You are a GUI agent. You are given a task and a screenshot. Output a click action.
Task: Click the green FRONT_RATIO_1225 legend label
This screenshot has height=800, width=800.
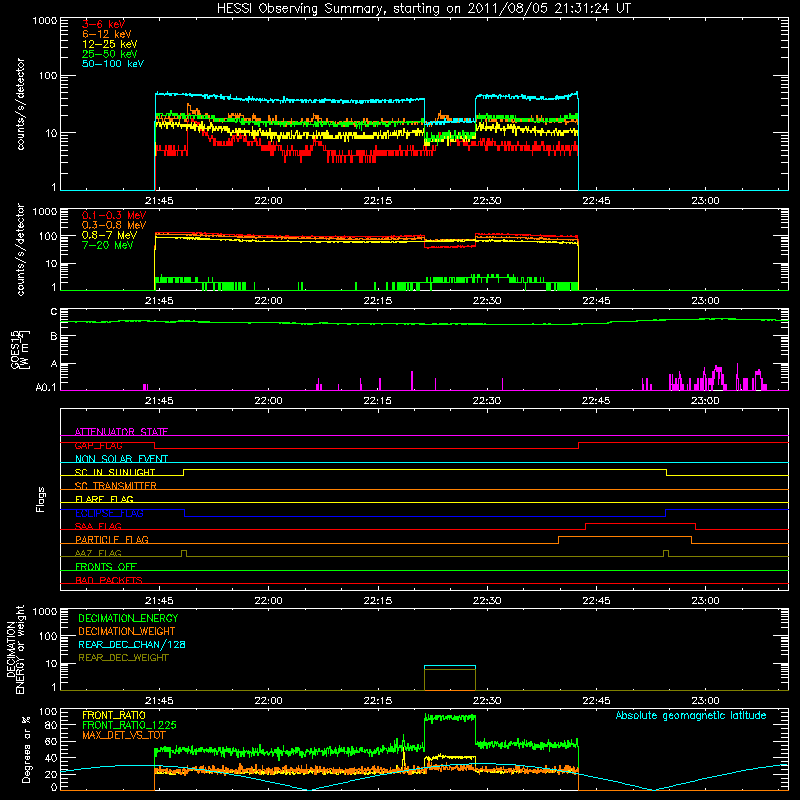(129, 725)
